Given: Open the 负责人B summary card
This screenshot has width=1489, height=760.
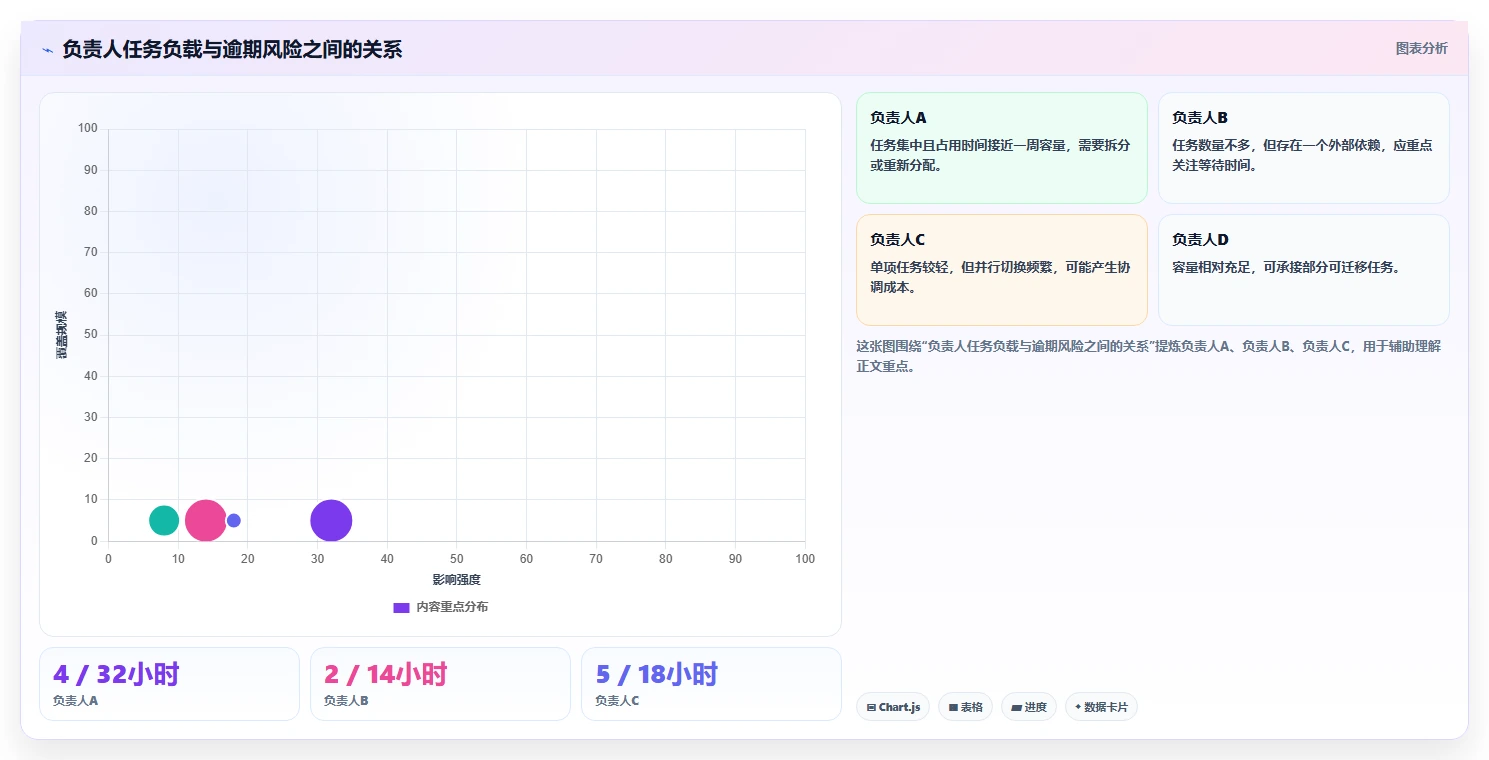Looking at the screenshot, I should coord(1303,148).
